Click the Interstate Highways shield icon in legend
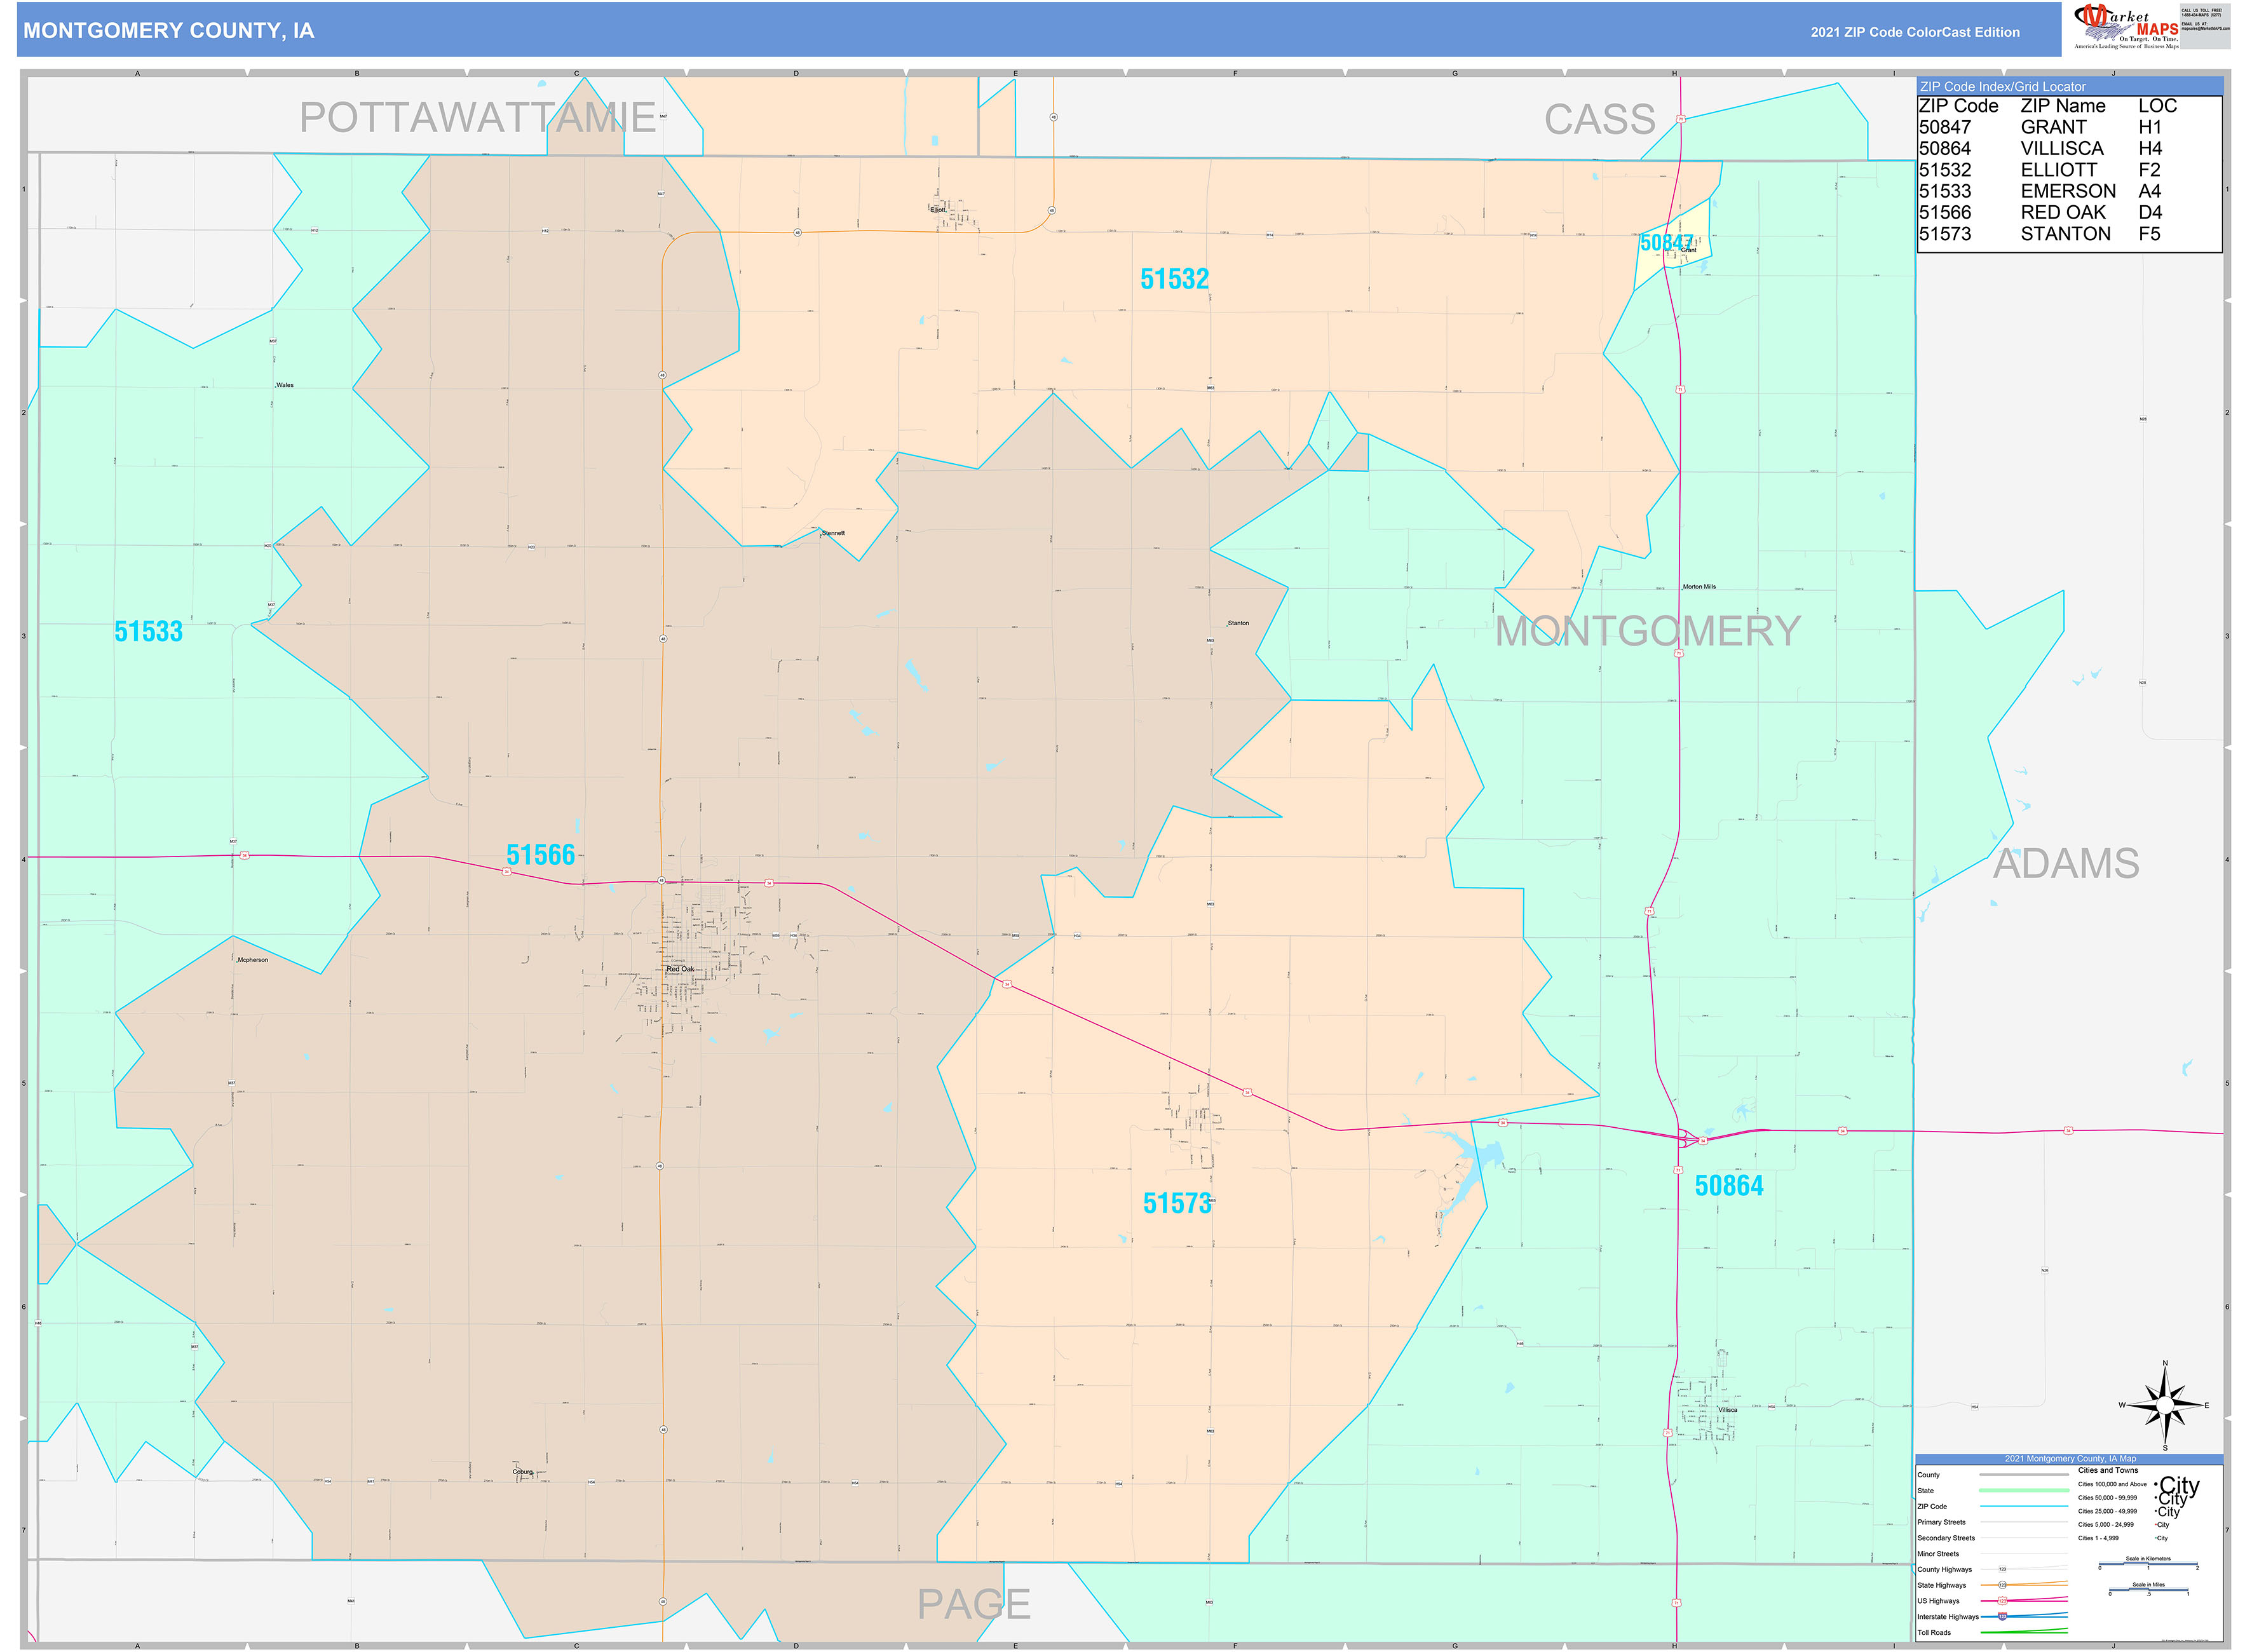The height and width of the screenshot is (1652, 2245). coord(2002,1617)
